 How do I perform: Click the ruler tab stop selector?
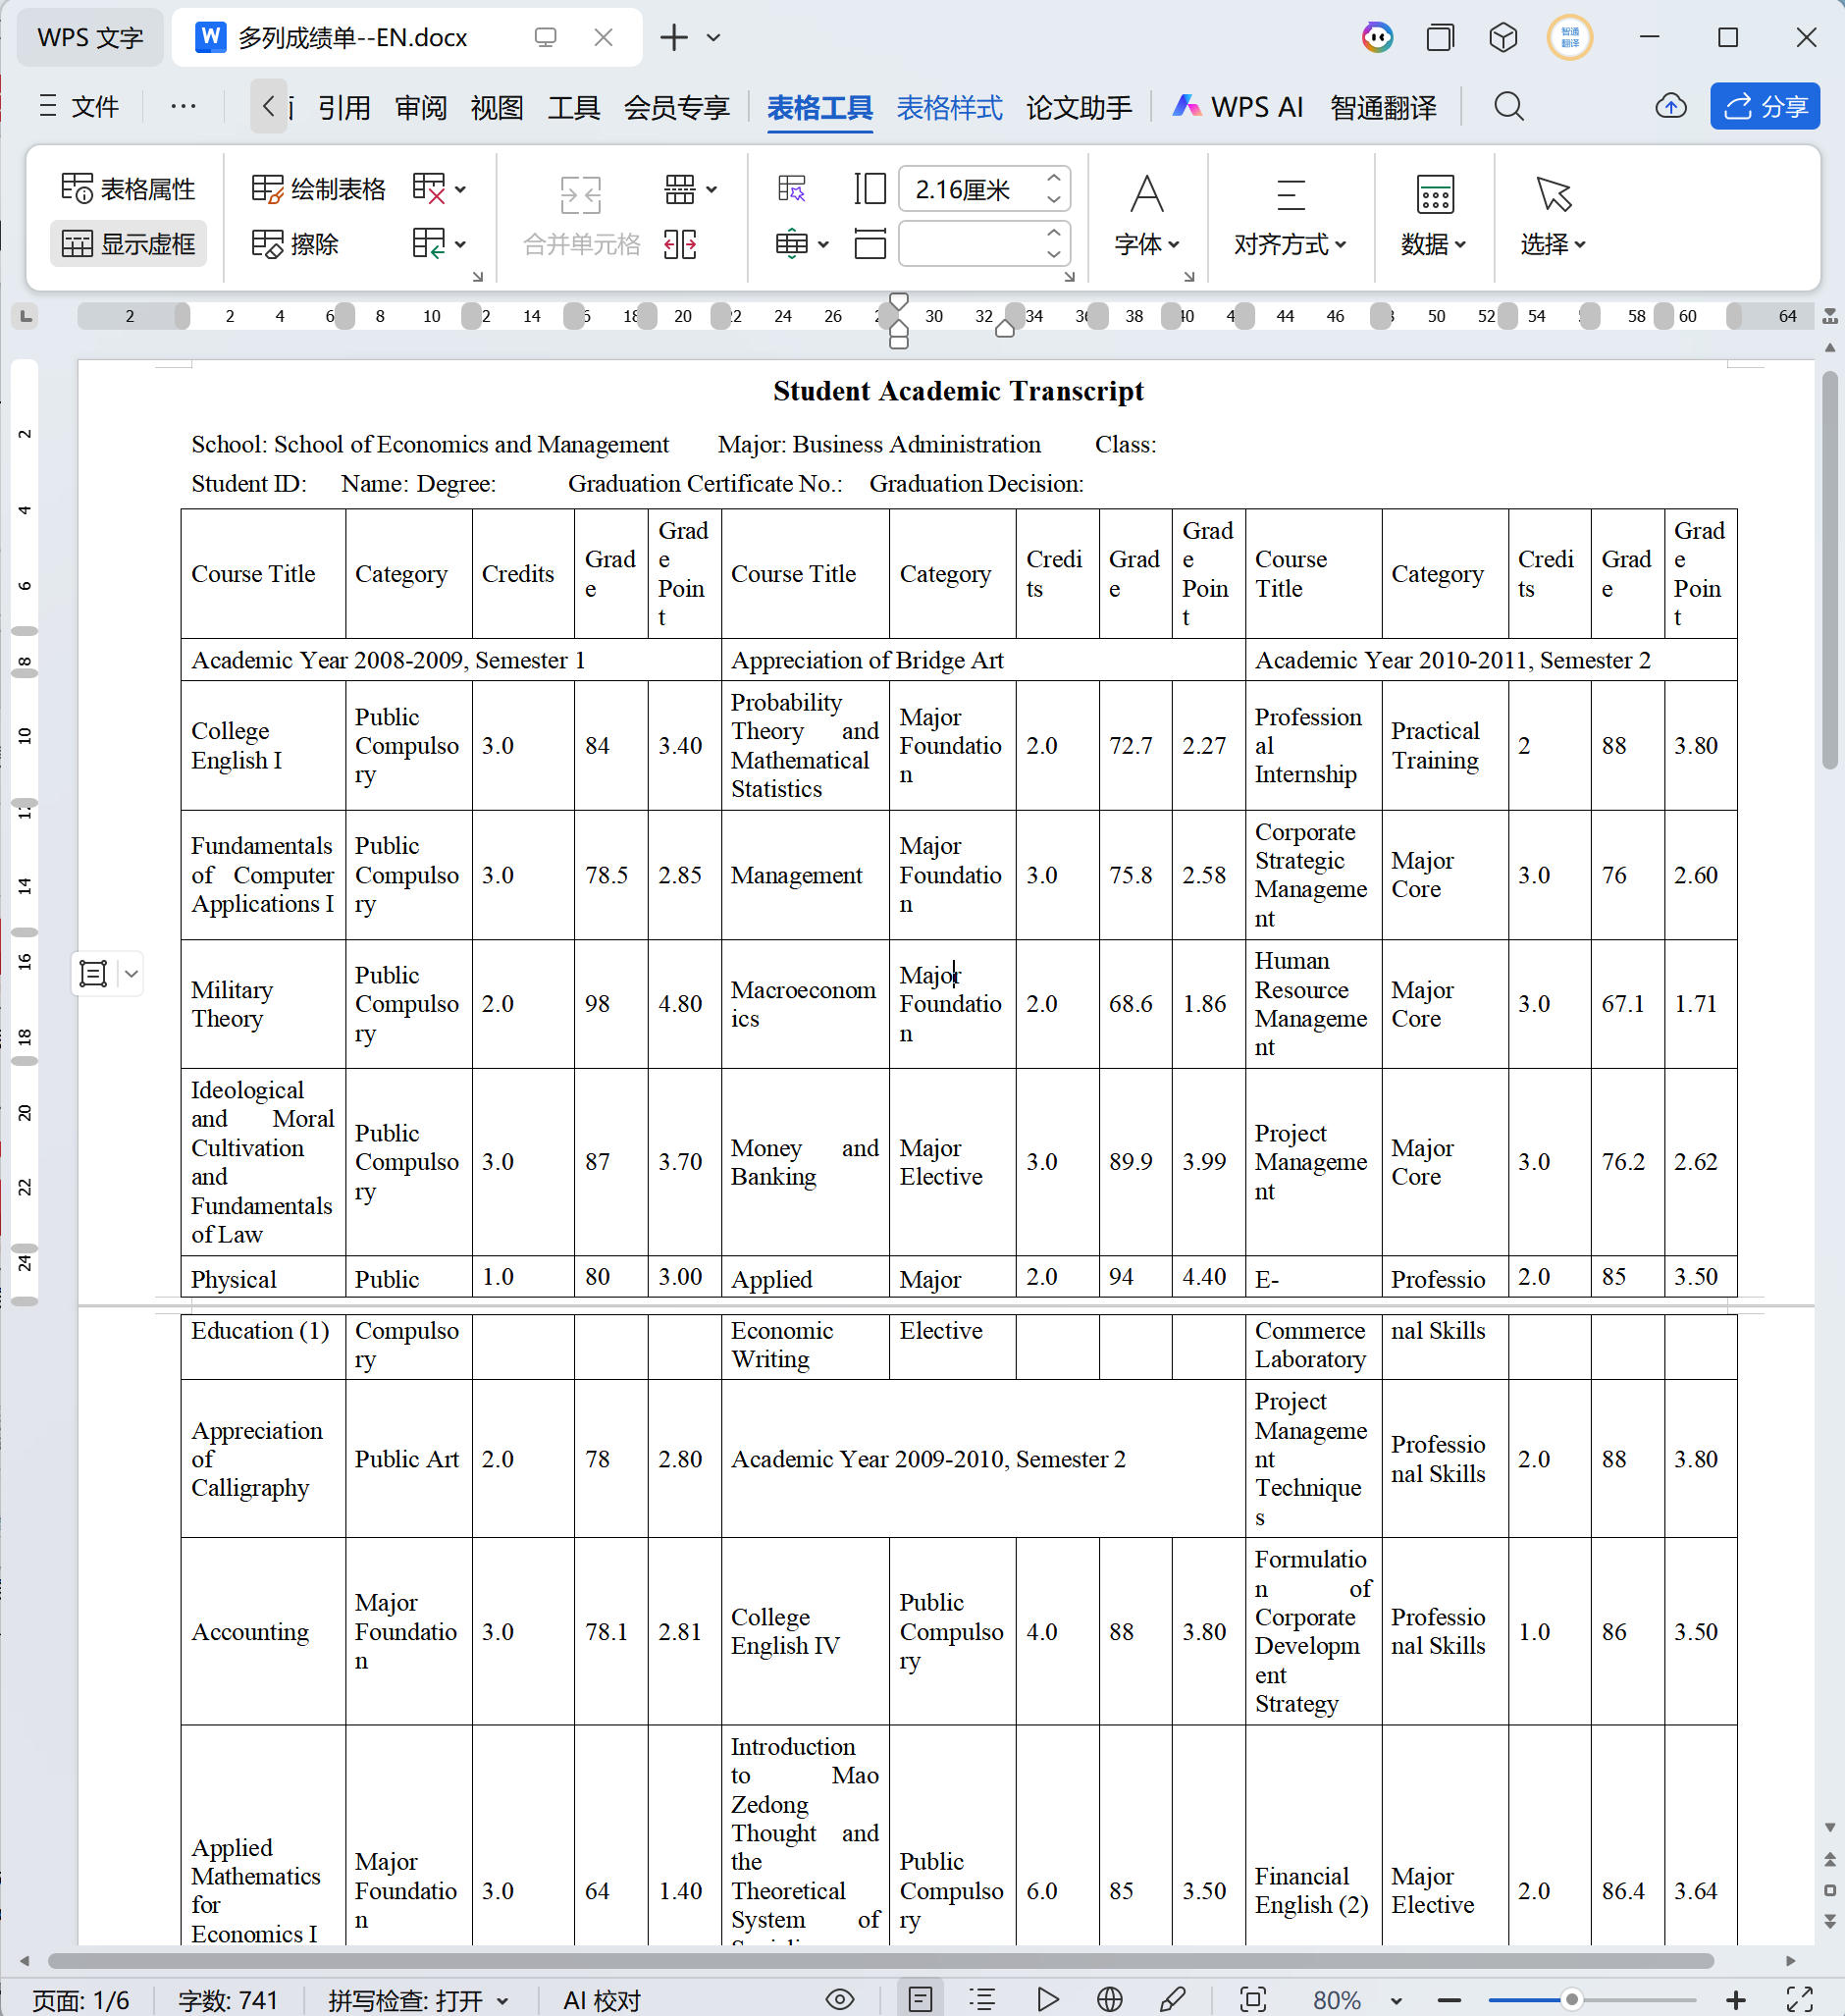pyautogui.click(x=26, y=316)
